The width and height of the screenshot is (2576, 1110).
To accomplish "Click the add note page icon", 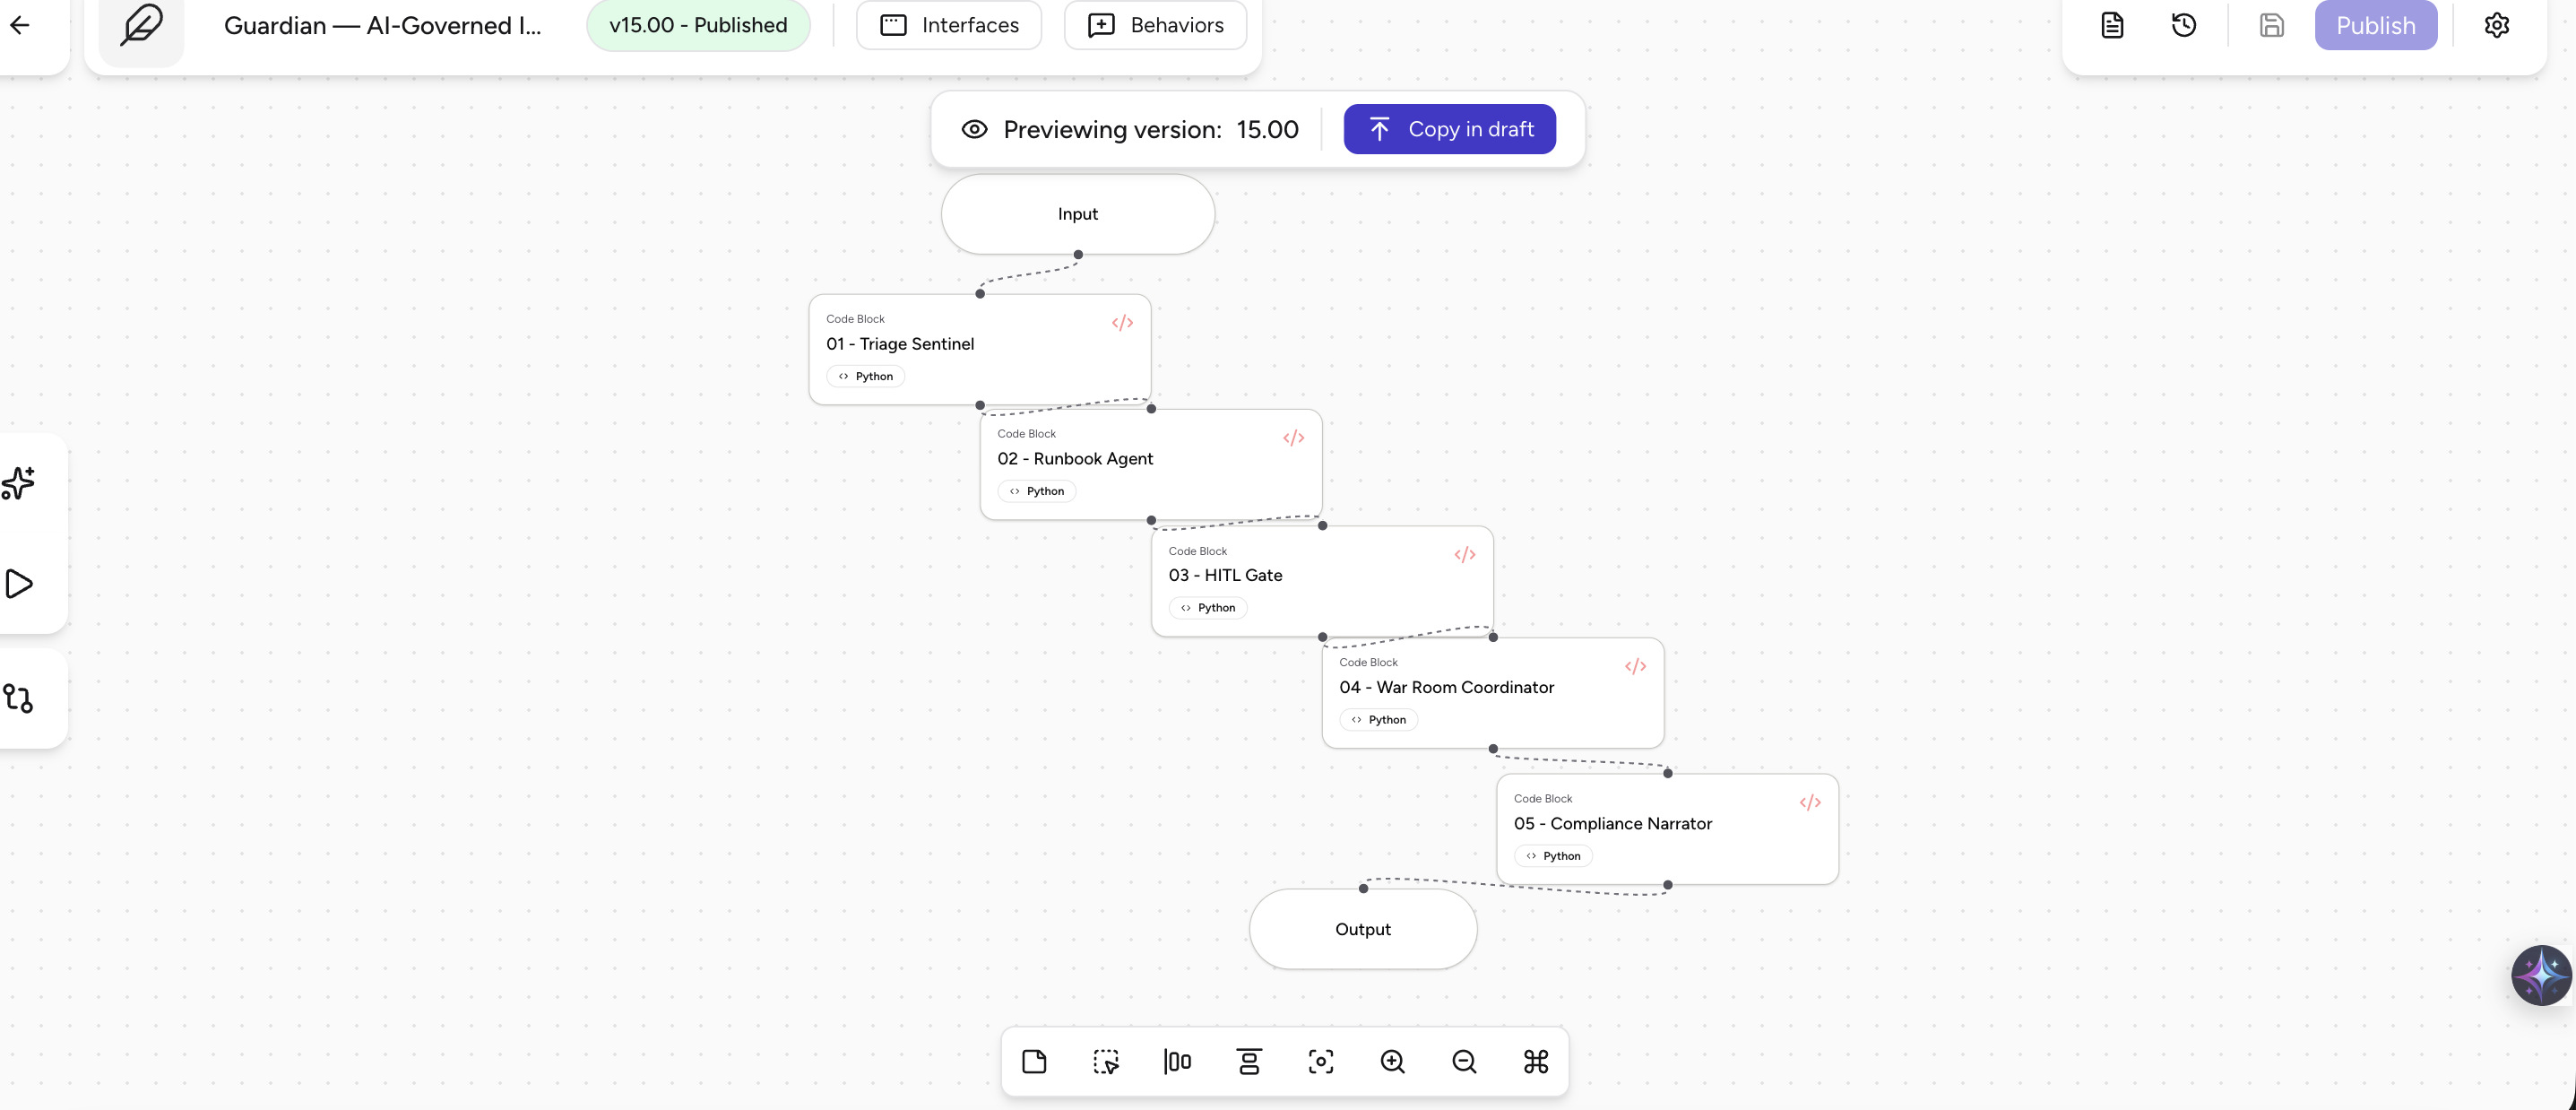I will [x=1034, y=1062].
